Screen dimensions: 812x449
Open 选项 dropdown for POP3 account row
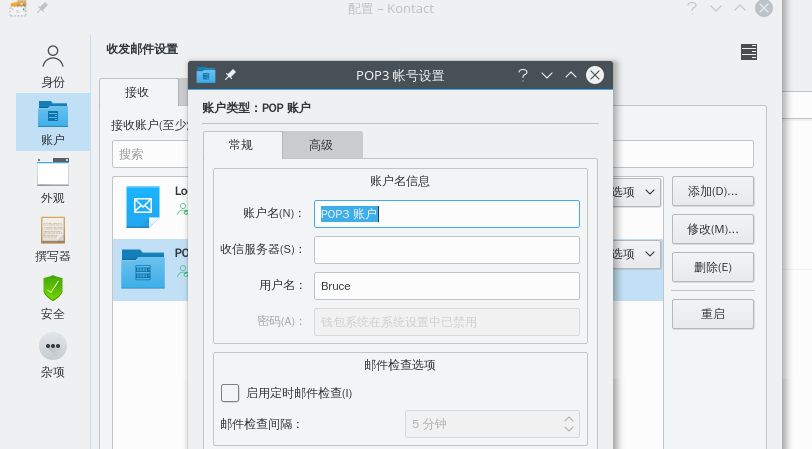tap(636, 254)
